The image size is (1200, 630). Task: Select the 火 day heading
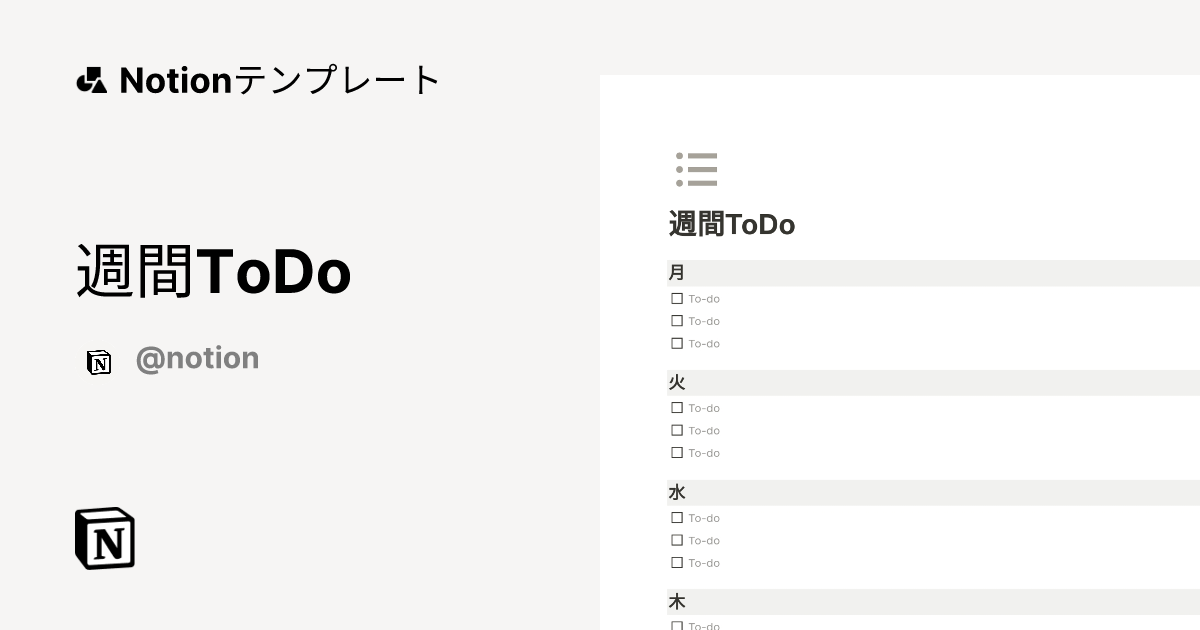tap(677, 383)
